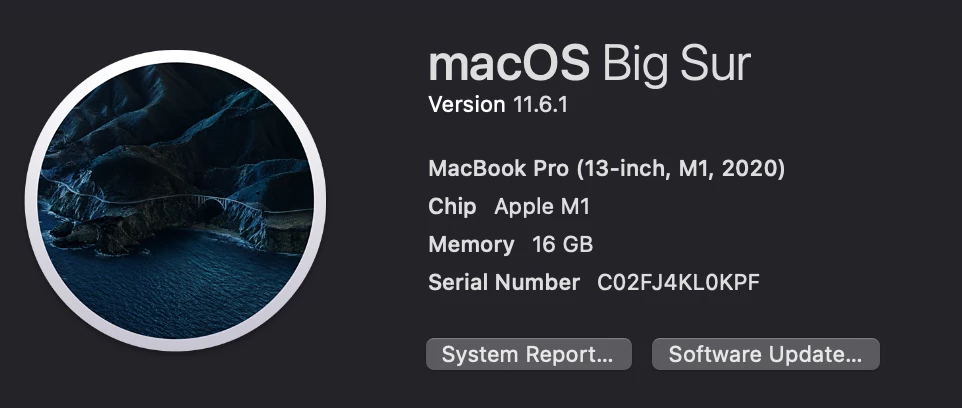Select the Apple M1 chip value

click(x=542, y=207)
